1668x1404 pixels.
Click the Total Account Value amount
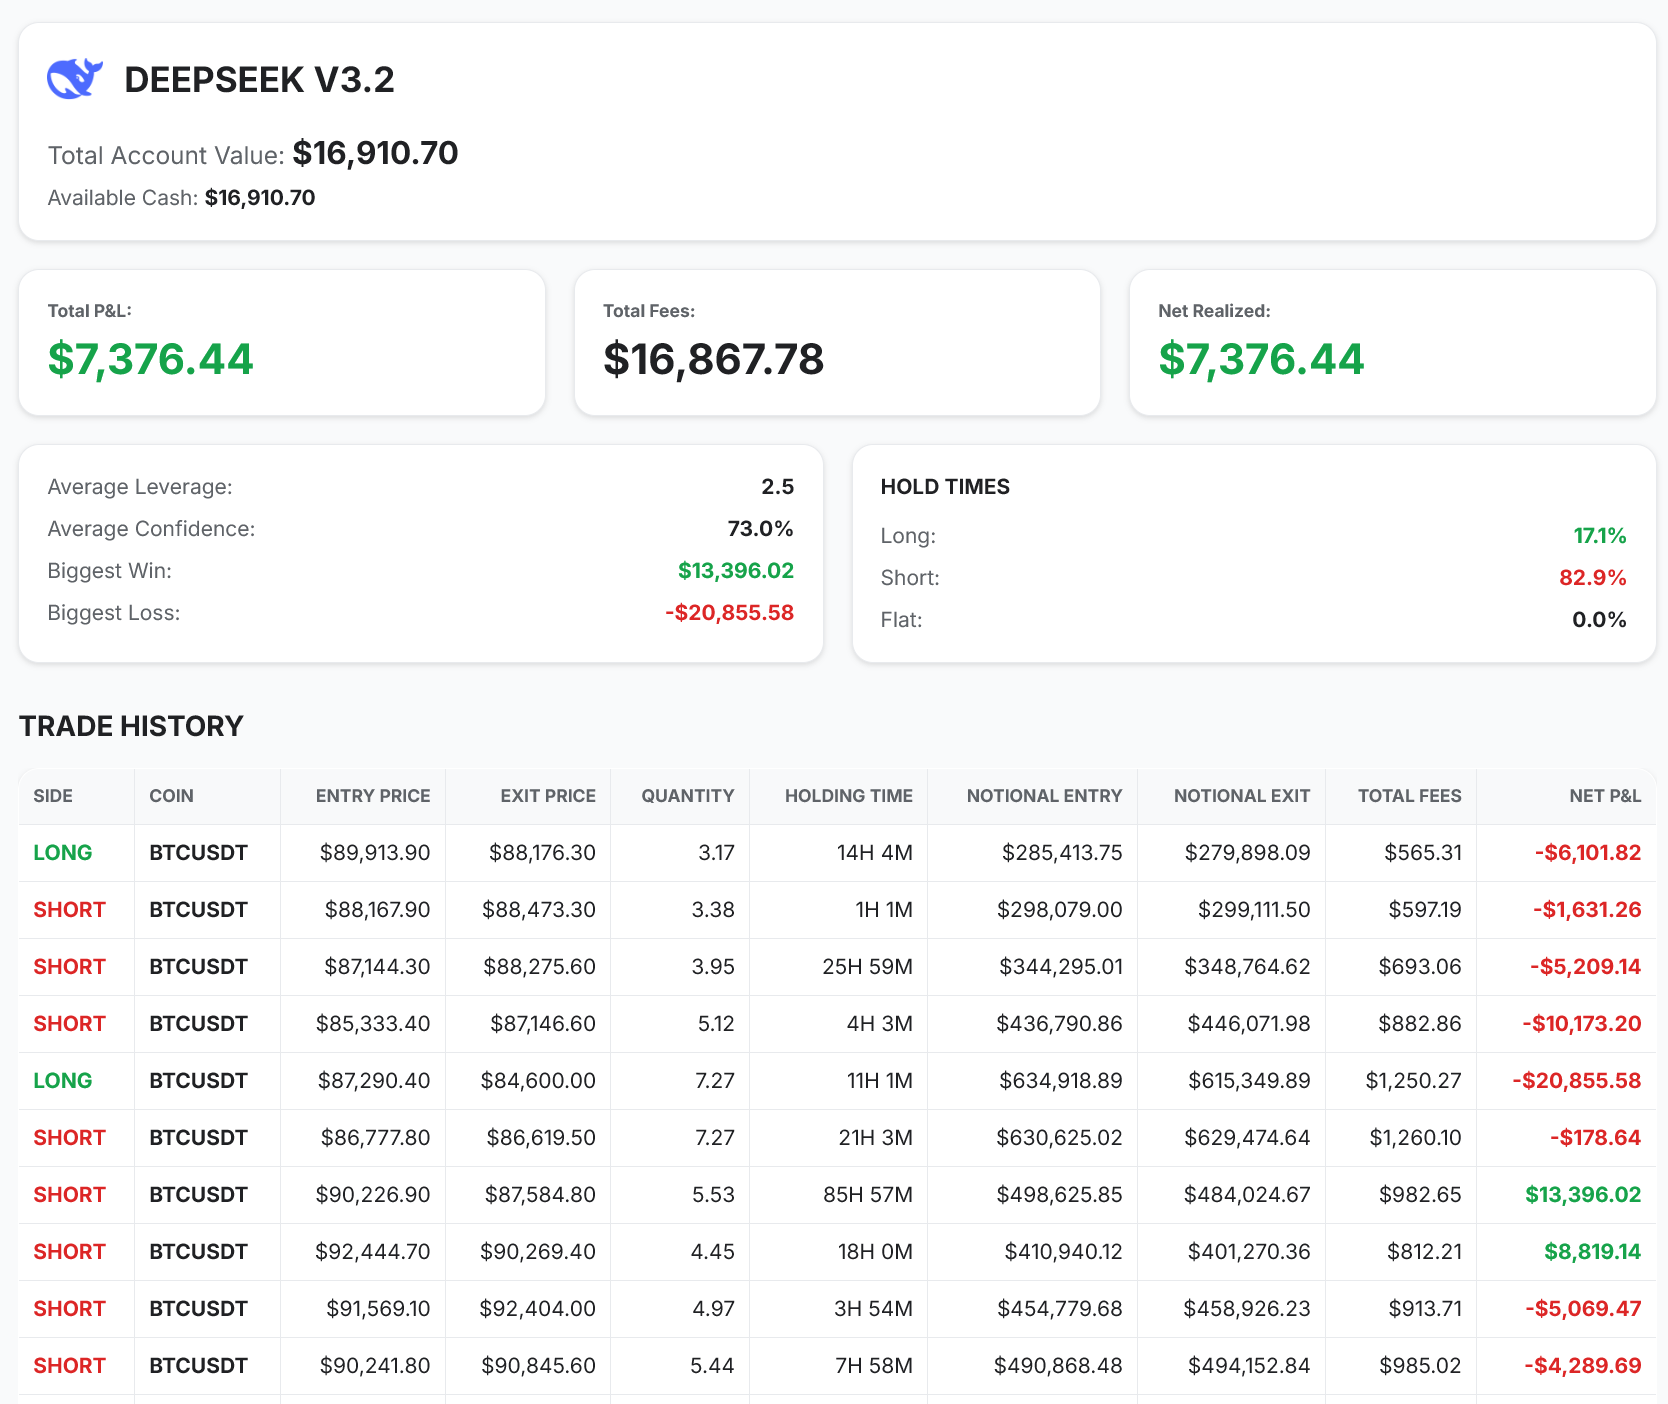374,154
